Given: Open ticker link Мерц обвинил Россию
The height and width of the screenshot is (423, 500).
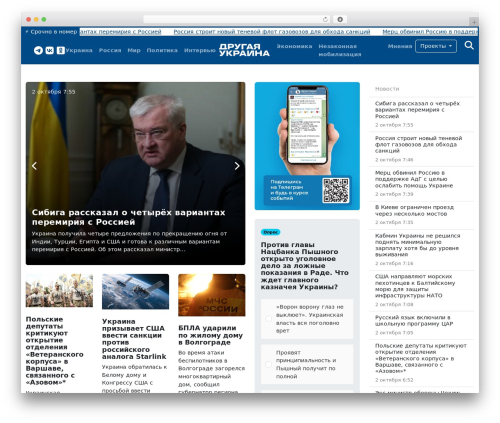Looking at the screenshot, I should click(x=430, y=32).
